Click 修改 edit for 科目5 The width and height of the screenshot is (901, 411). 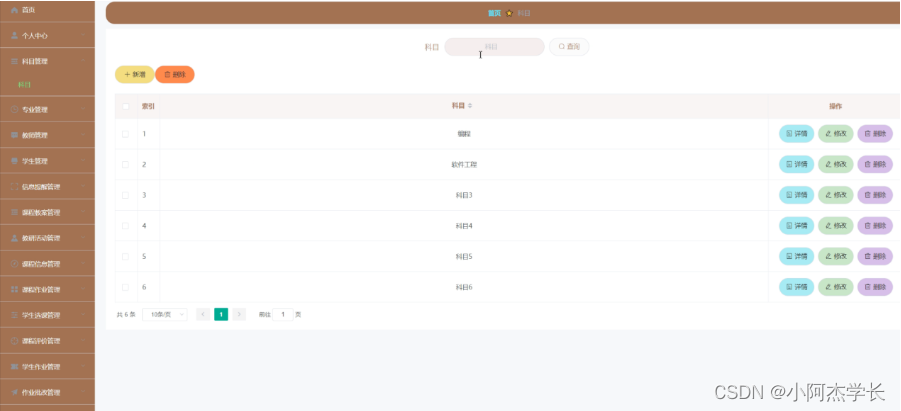835,256
